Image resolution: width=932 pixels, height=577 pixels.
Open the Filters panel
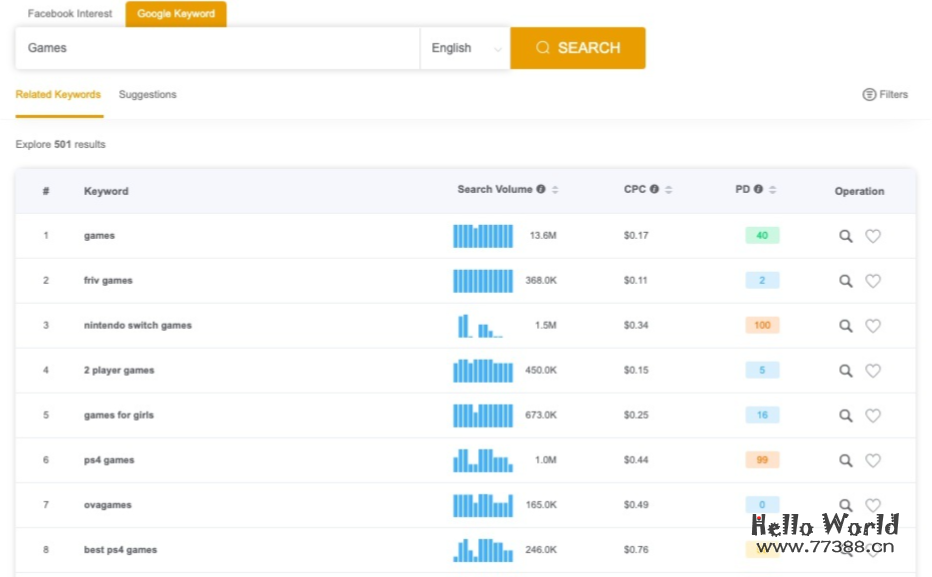click(x=885, y=95)
